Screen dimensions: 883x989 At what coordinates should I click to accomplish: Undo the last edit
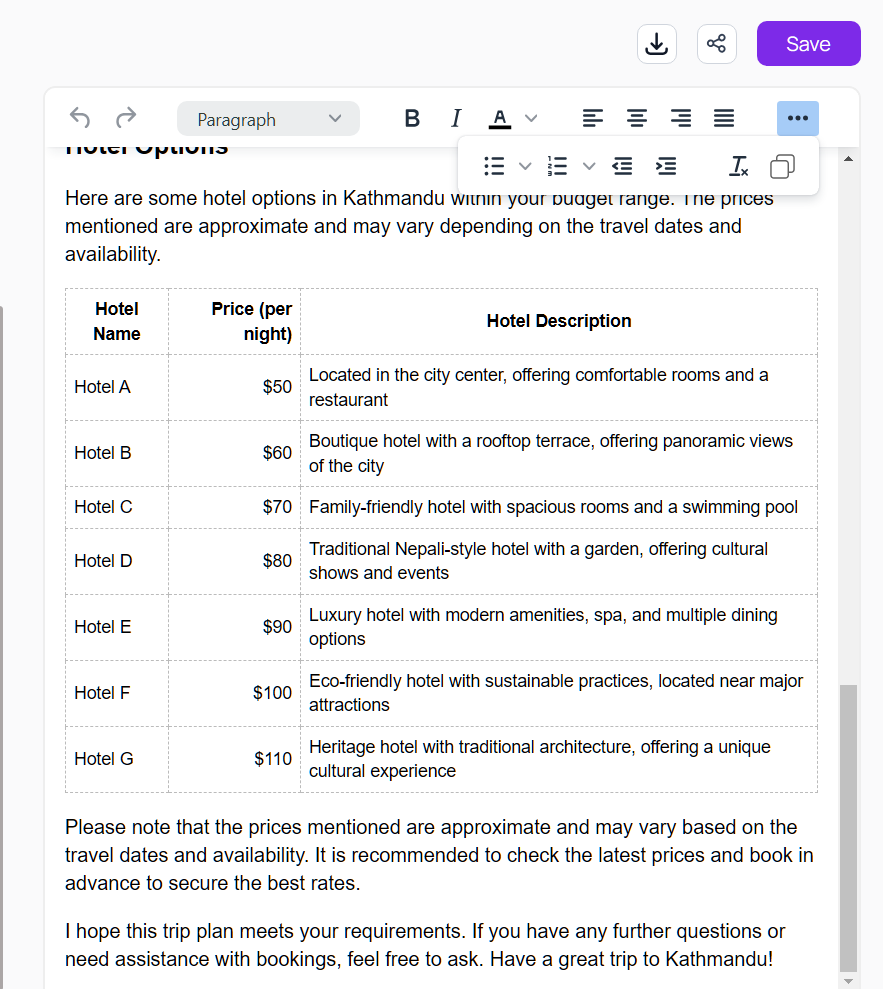(x=80, y=118)
